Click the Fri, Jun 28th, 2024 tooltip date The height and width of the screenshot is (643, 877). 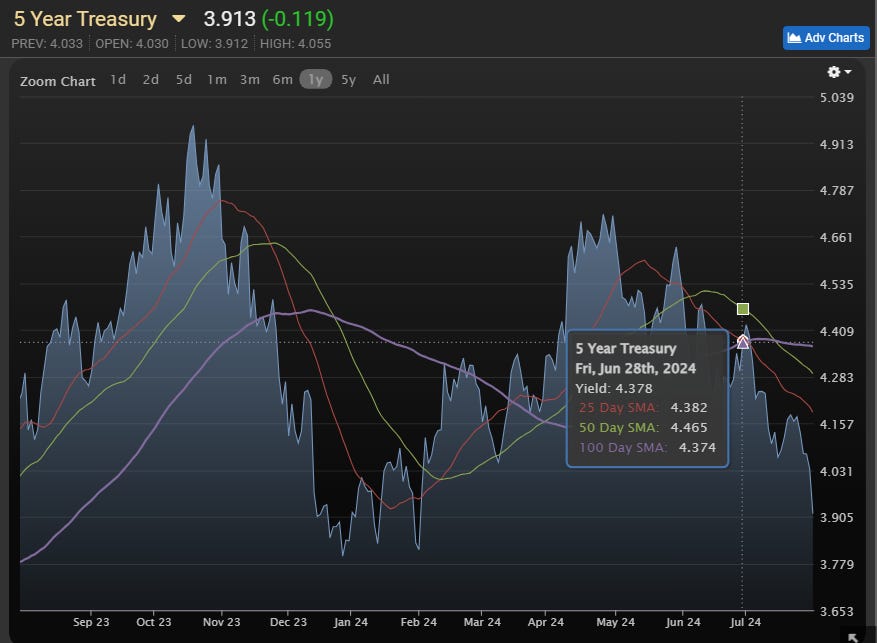pos(635,368)
